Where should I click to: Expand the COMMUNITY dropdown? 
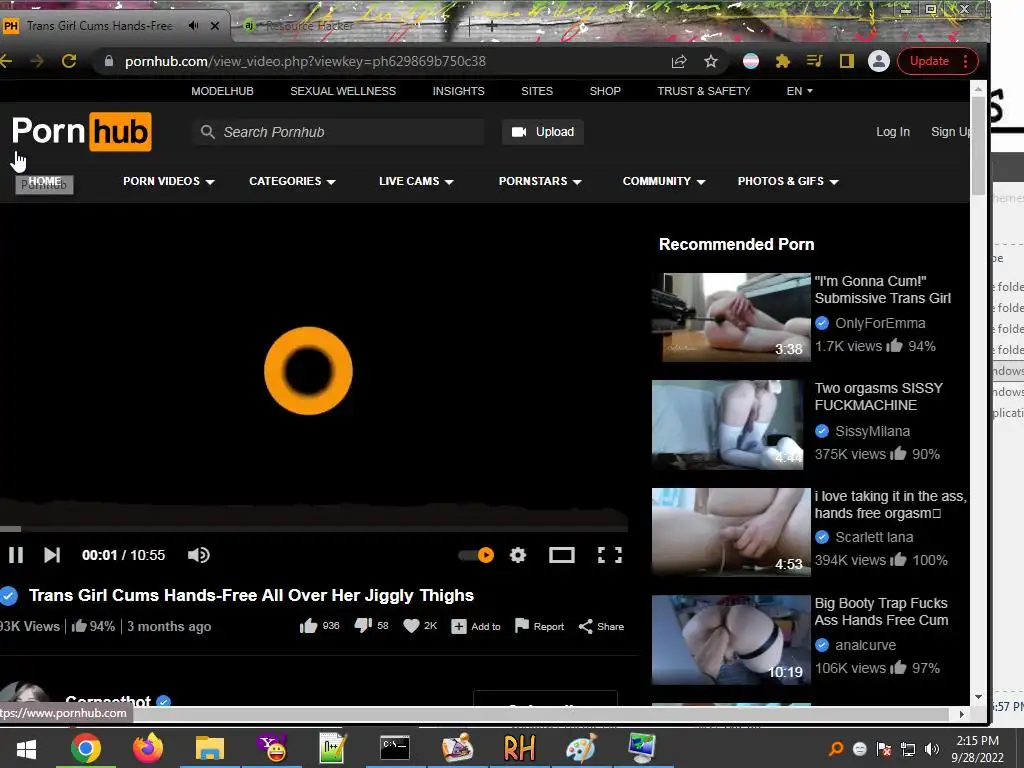[x=664, y=182]
